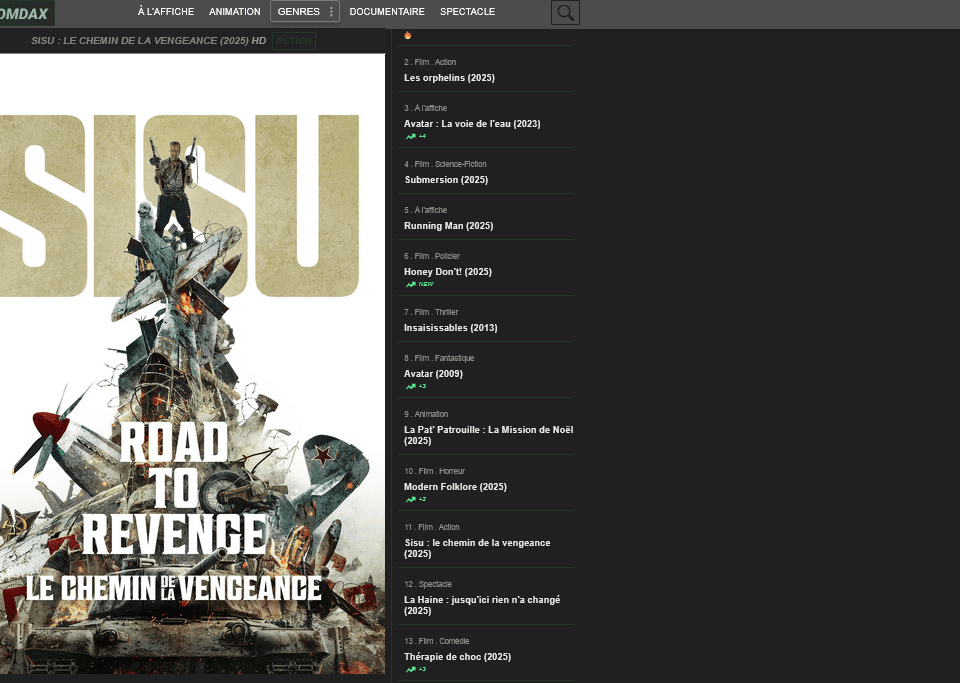Screen dimensions: 960x683
Task: Click the fire icon above the trending list
Action: point(406,34)
